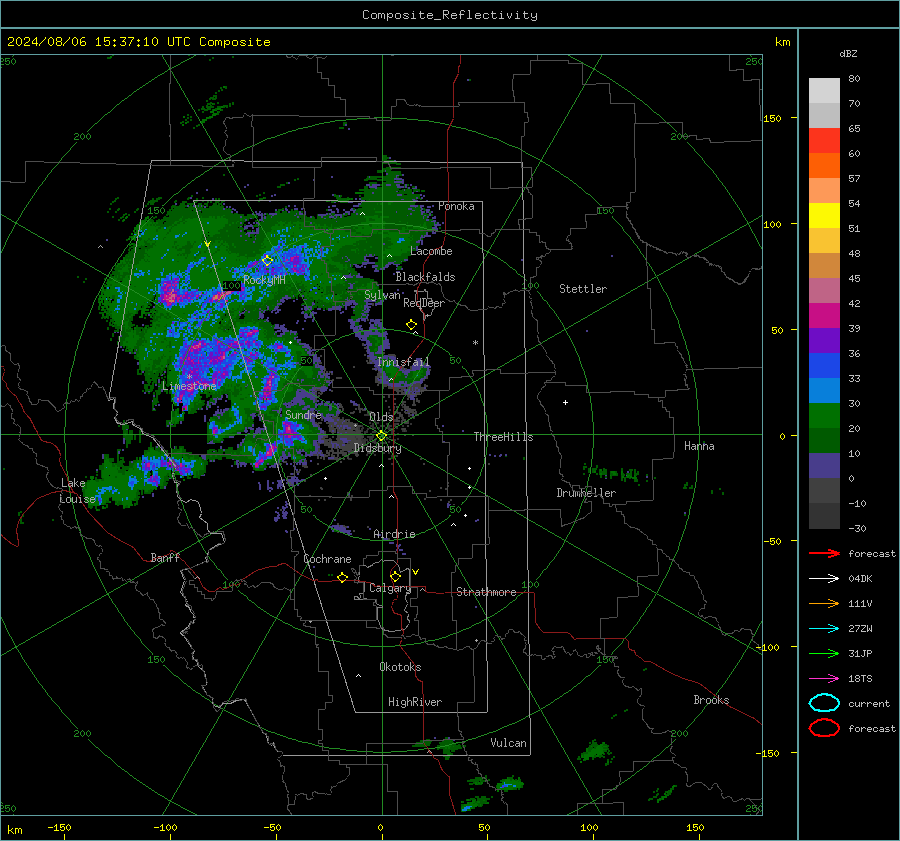
Task: Click the Olds city label
Action: [381, 417]
